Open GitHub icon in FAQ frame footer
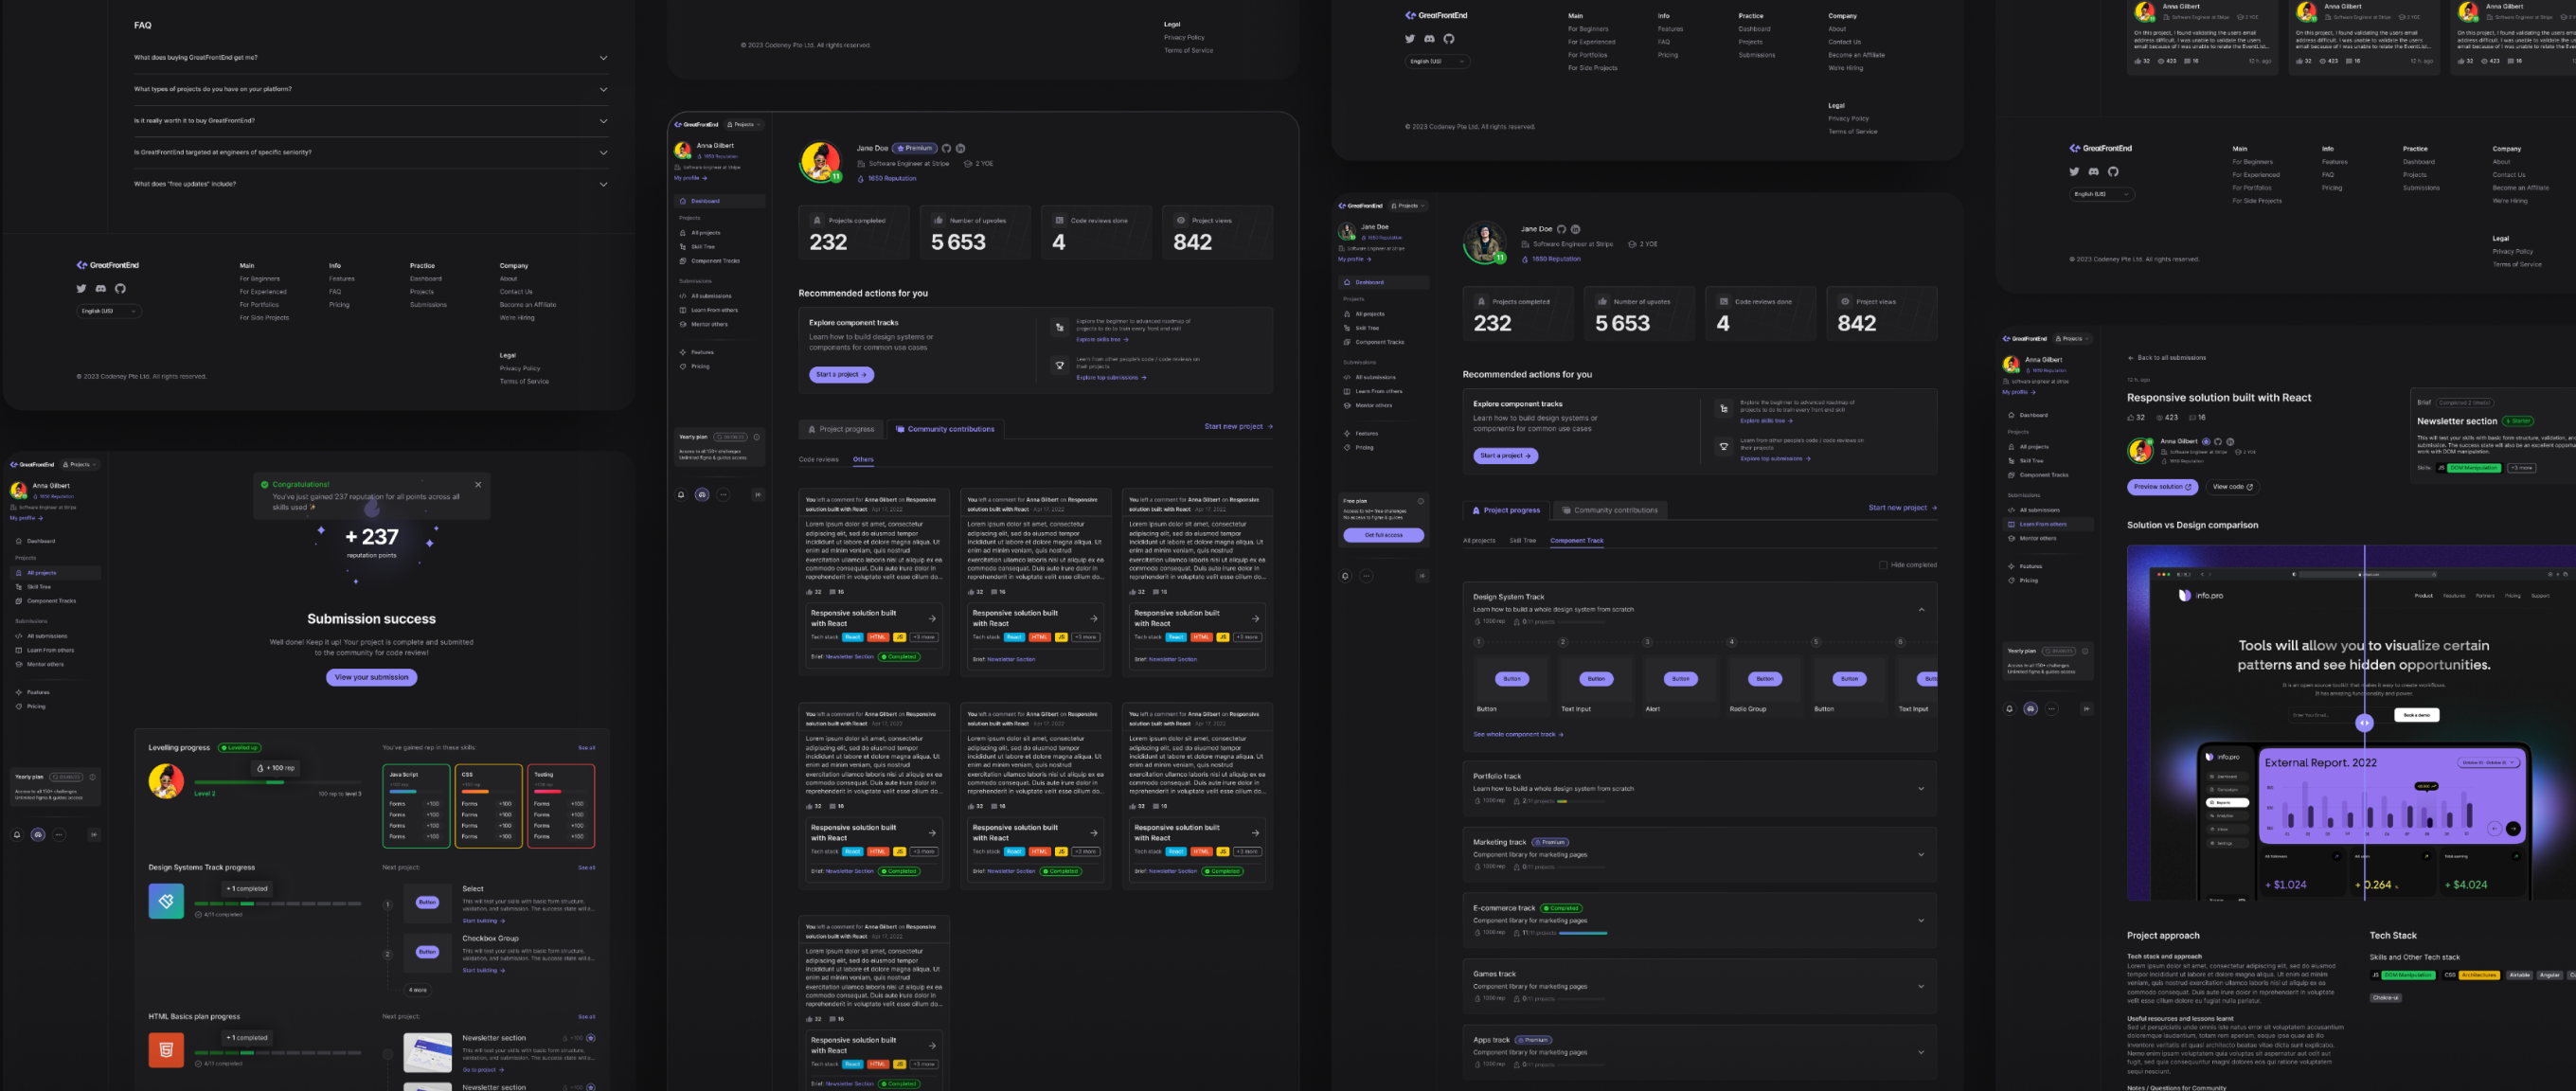Image resolution: width=2576 pixels, height=1091 pixels. tap(120, 288)
